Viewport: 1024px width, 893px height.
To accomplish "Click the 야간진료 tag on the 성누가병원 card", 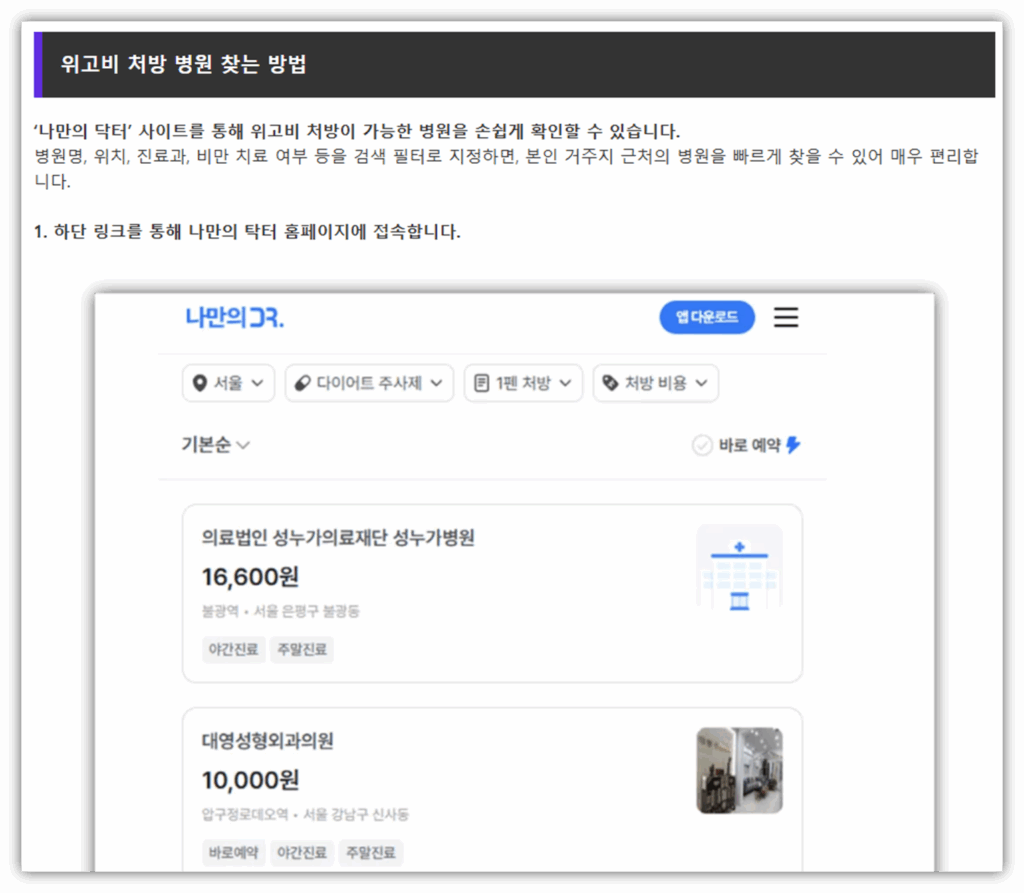I will pyautogui.click(x=234, y=649).
